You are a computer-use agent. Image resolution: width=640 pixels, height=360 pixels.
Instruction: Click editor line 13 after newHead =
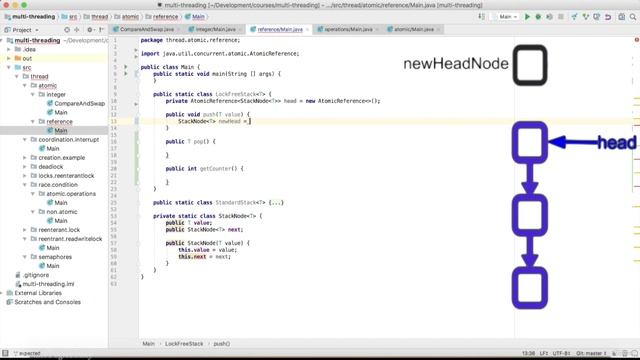(x=250, y=121)
